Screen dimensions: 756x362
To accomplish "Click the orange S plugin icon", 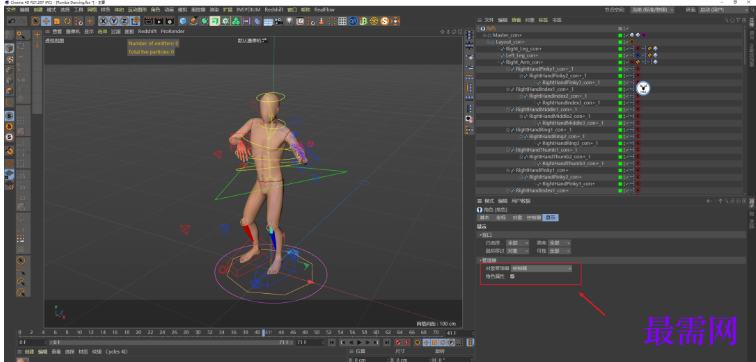I will click(385, 21).
